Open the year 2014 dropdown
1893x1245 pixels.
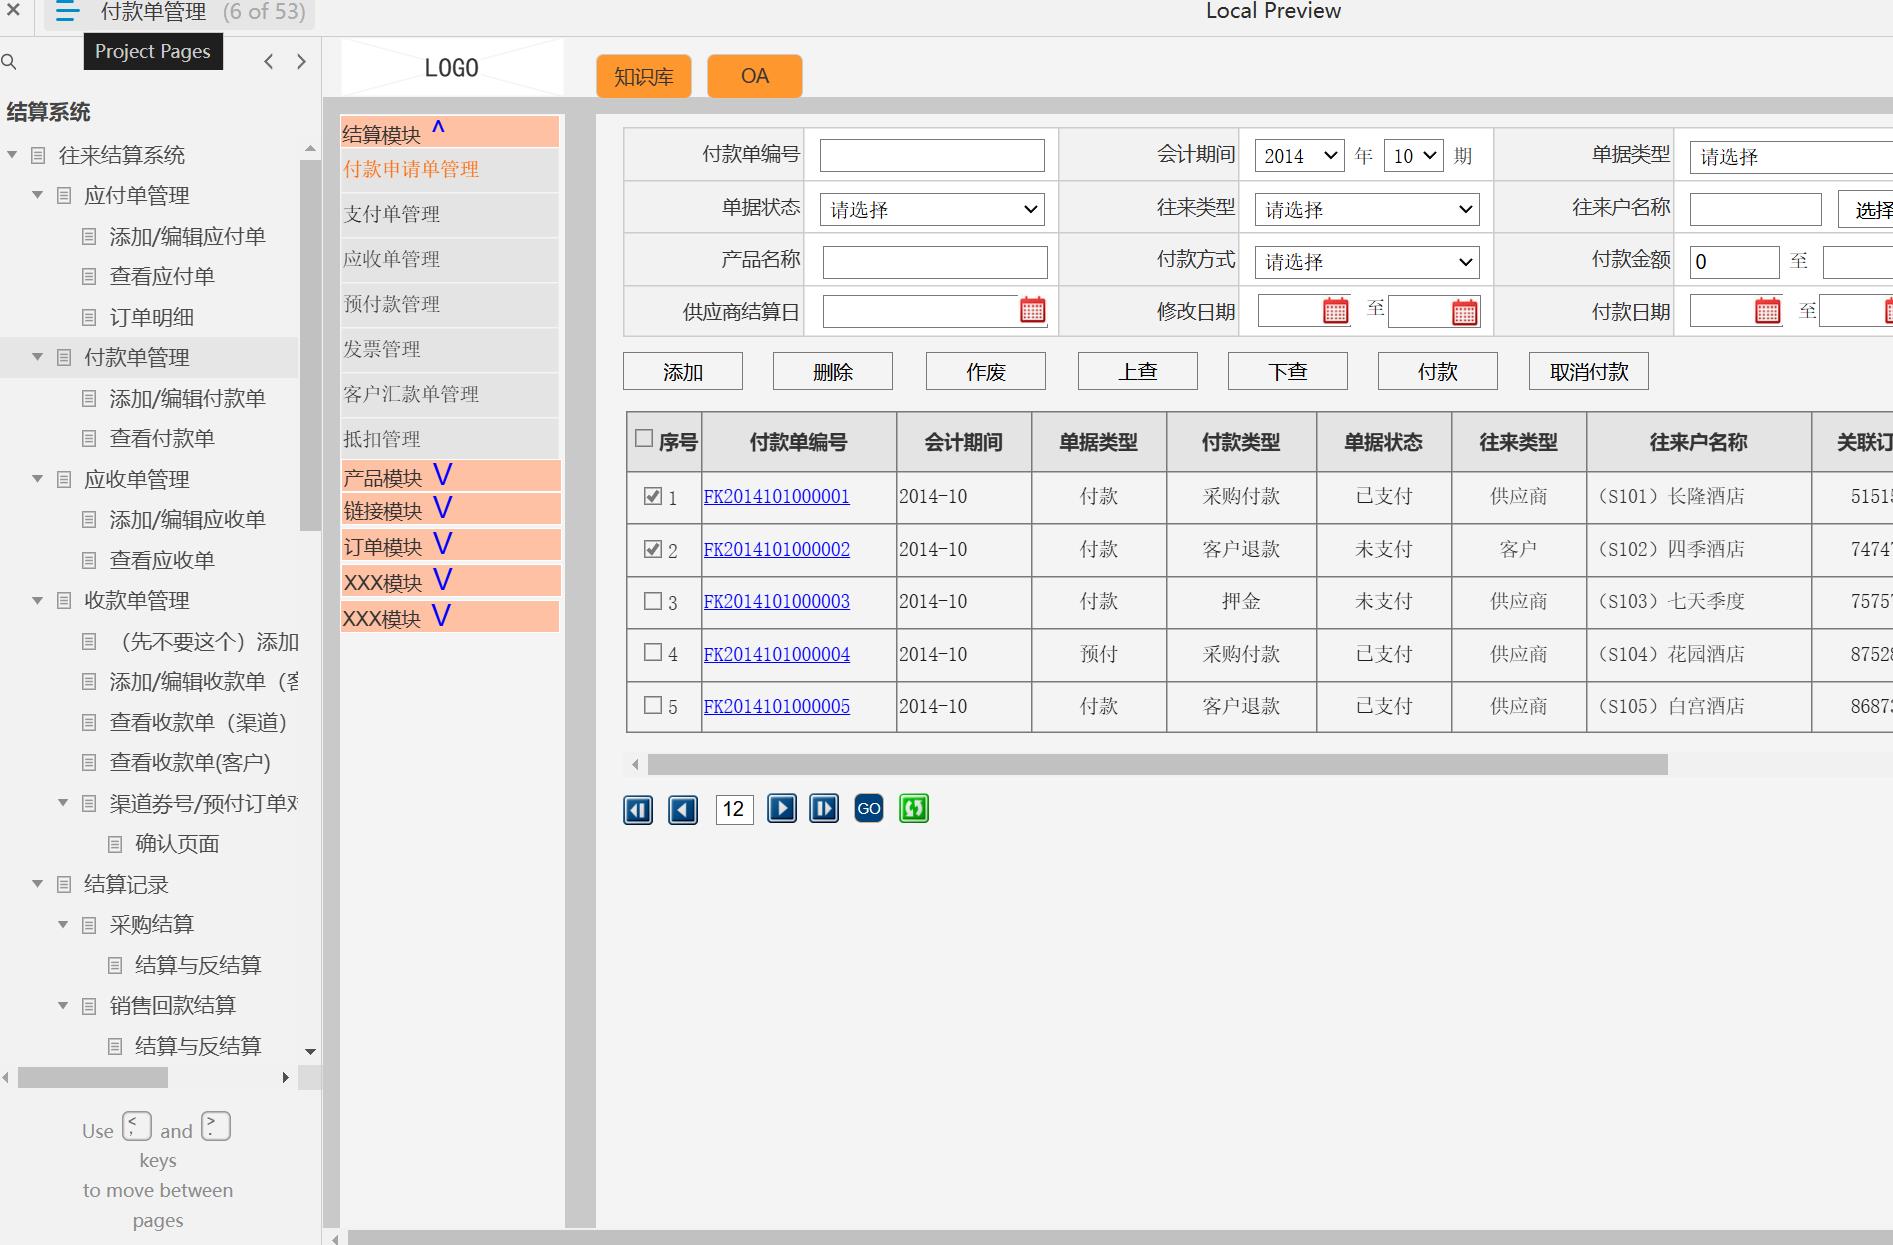(x=1299, y=156)
